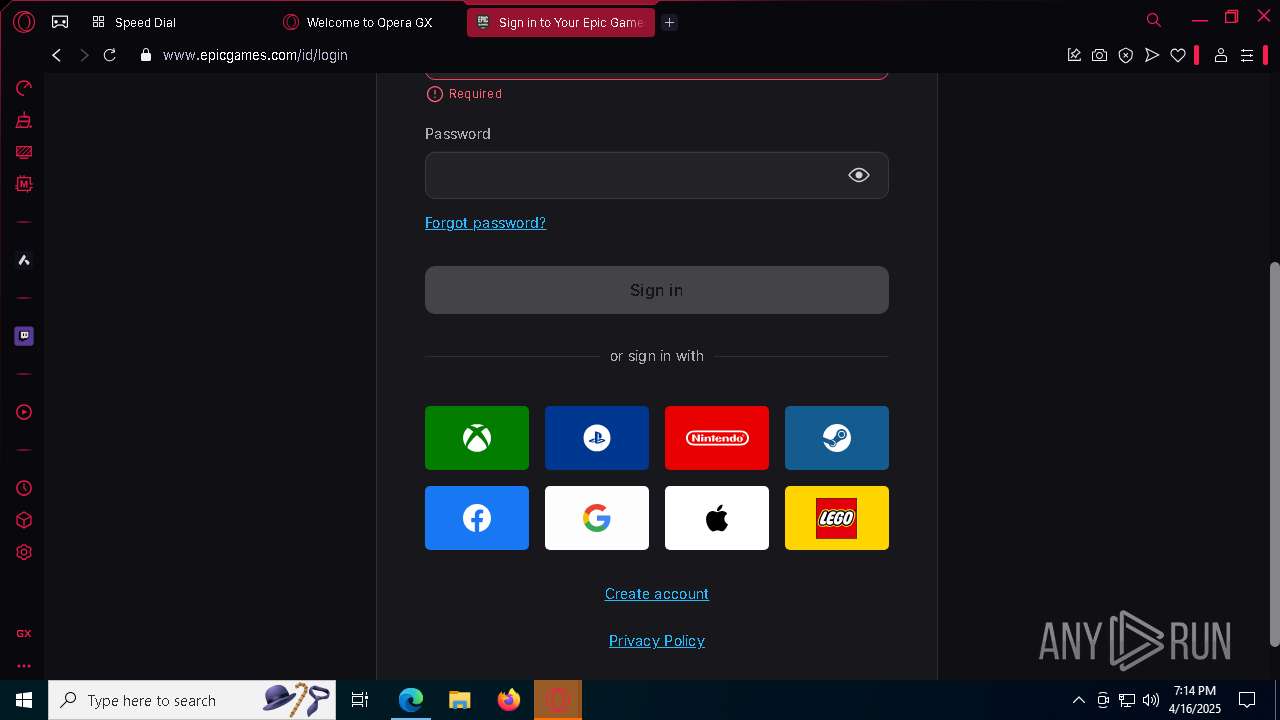The image size is (1280, 720).
Task: Open sidebar three-dot more options
Action: coord(24,665)
